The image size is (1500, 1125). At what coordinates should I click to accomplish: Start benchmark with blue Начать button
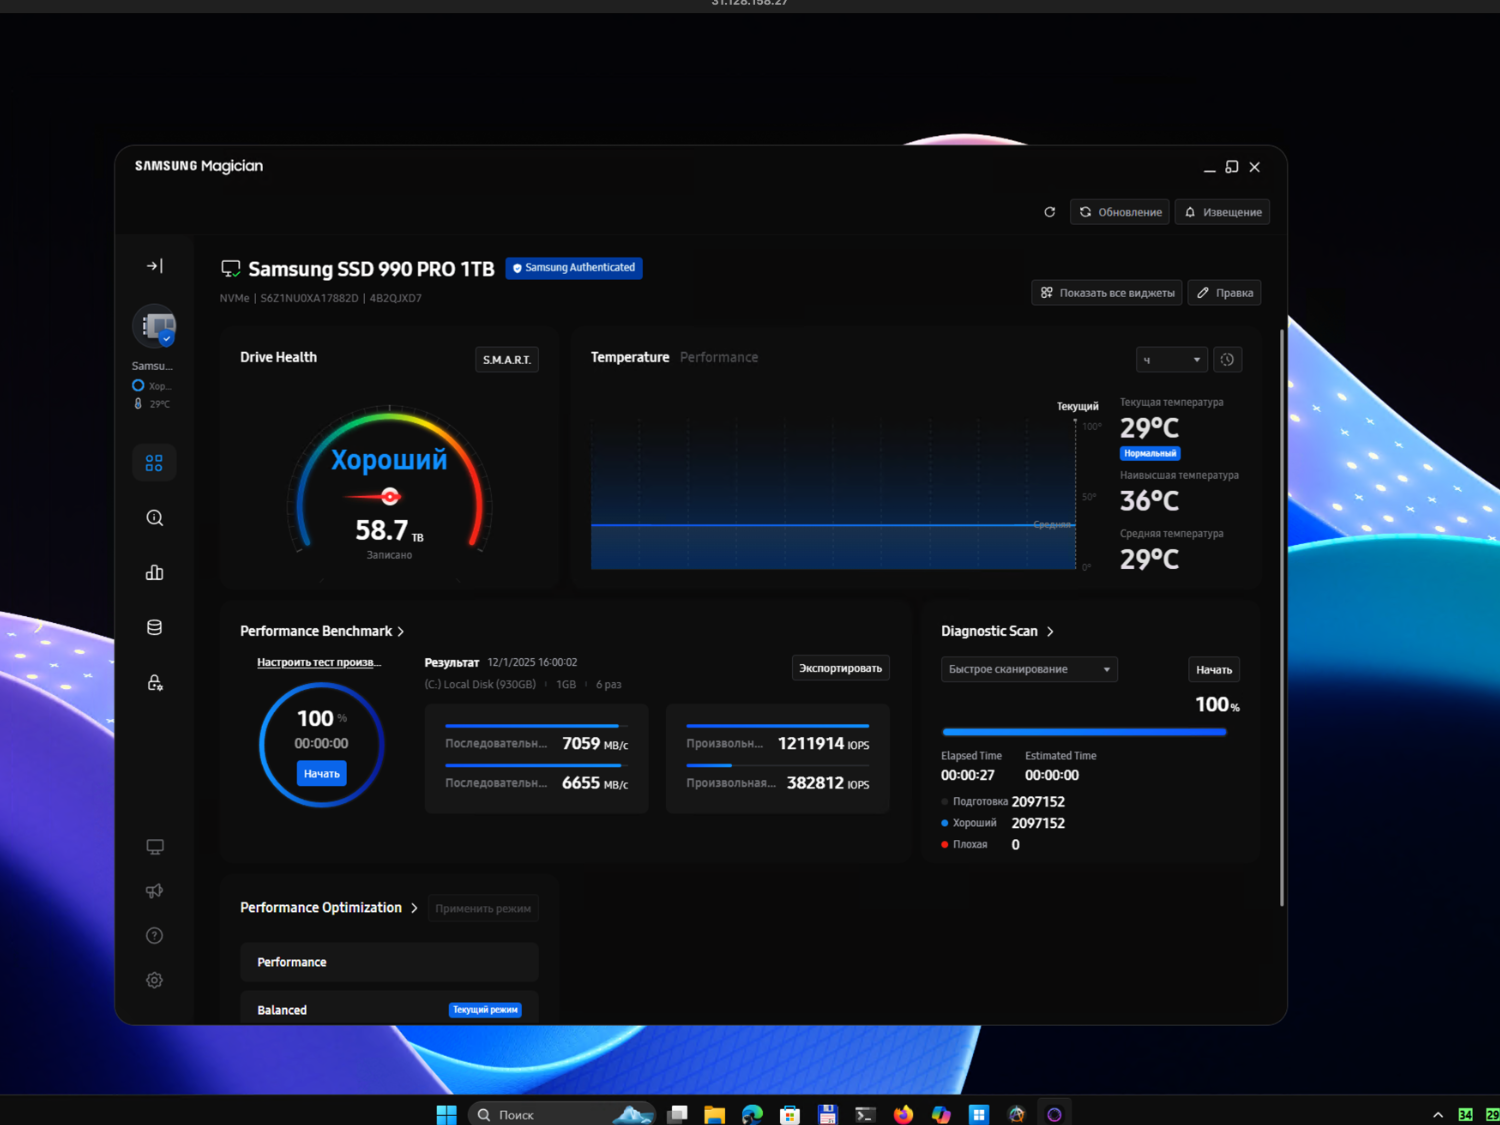point(321,773)
